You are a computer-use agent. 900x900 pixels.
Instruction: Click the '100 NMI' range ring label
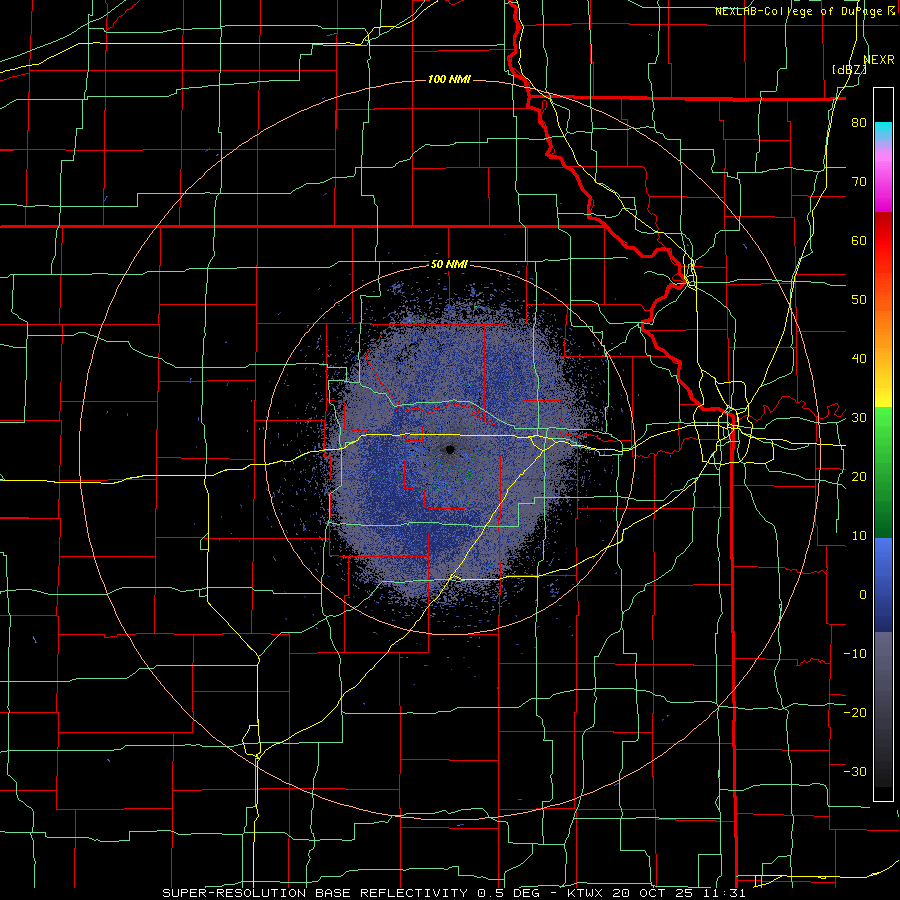click(449, 79)
